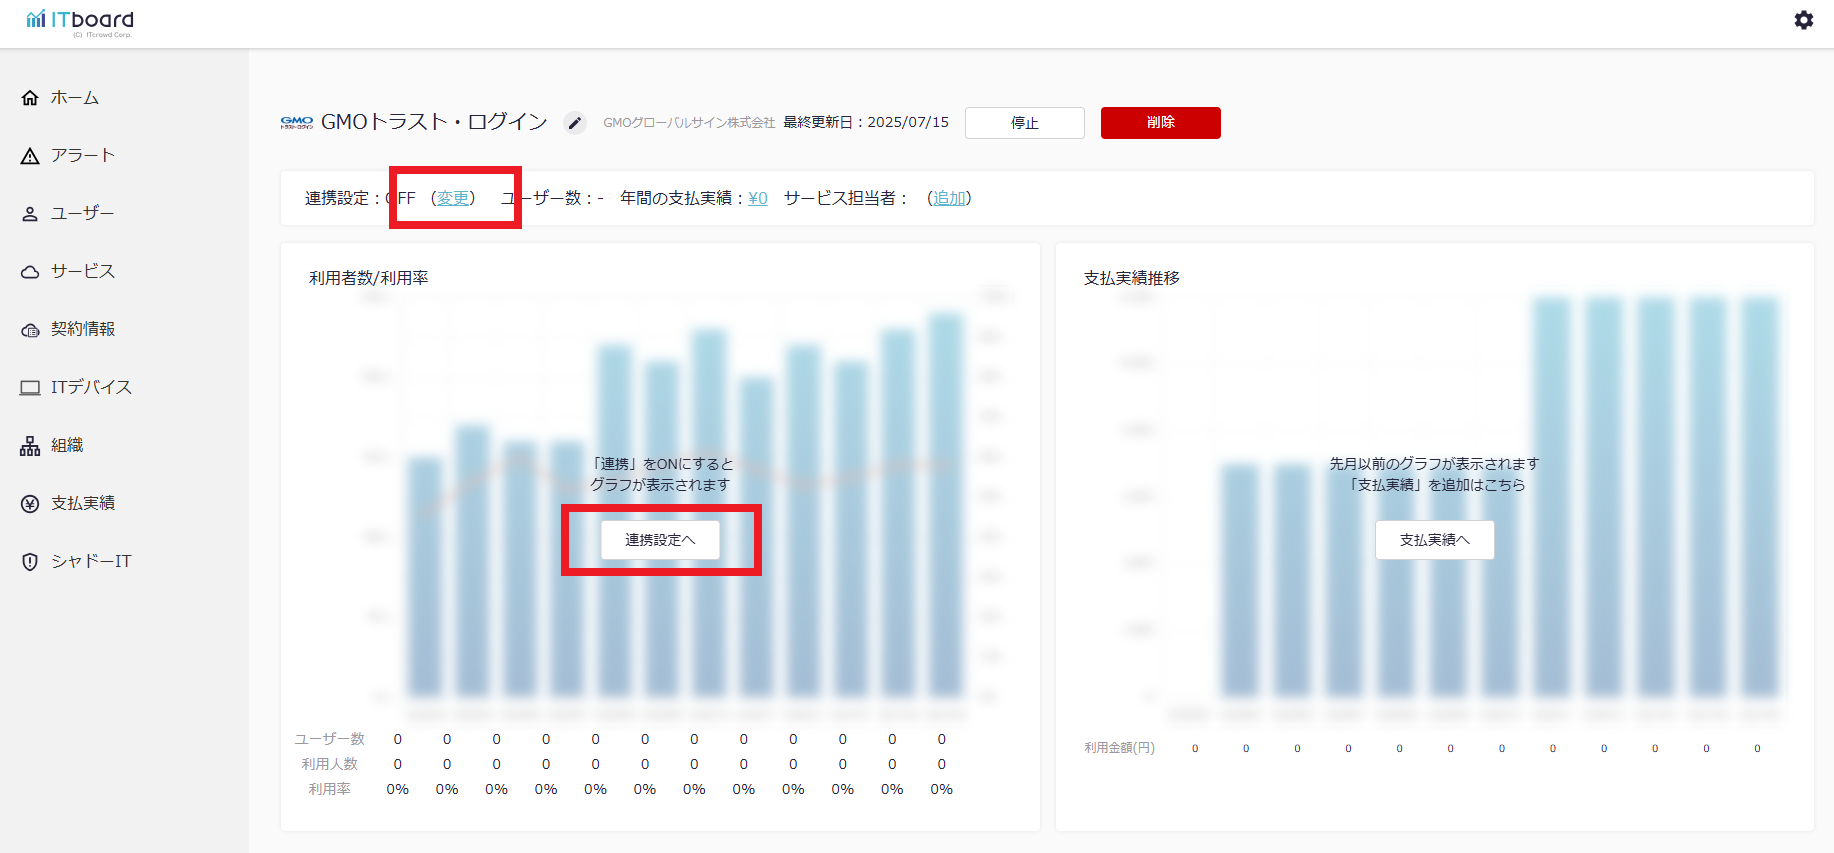Go to ホーム menu
Viewport: 1834px width, 853px height.
pyautogui.click(x=75, y=98)
